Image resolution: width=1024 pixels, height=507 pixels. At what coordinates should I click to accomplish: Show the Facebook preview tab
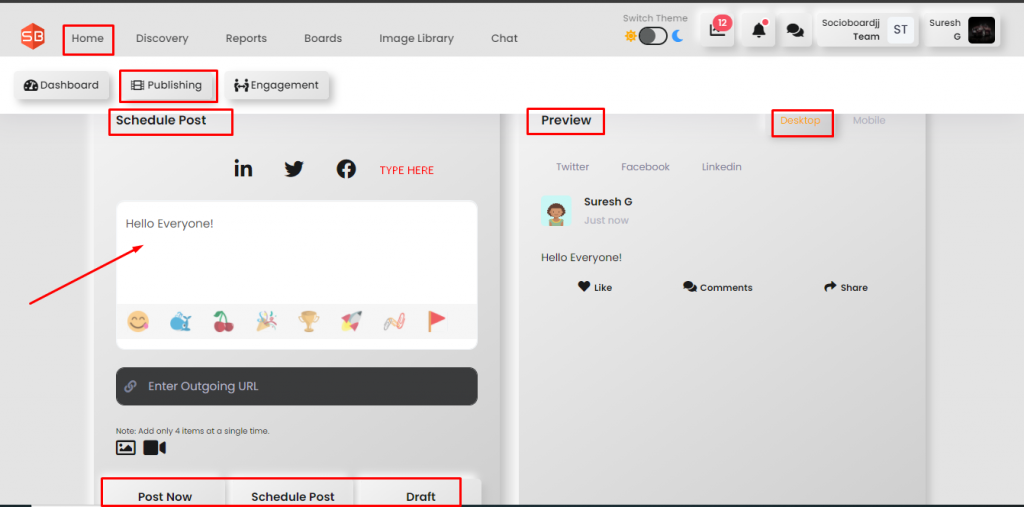[645, 167]
